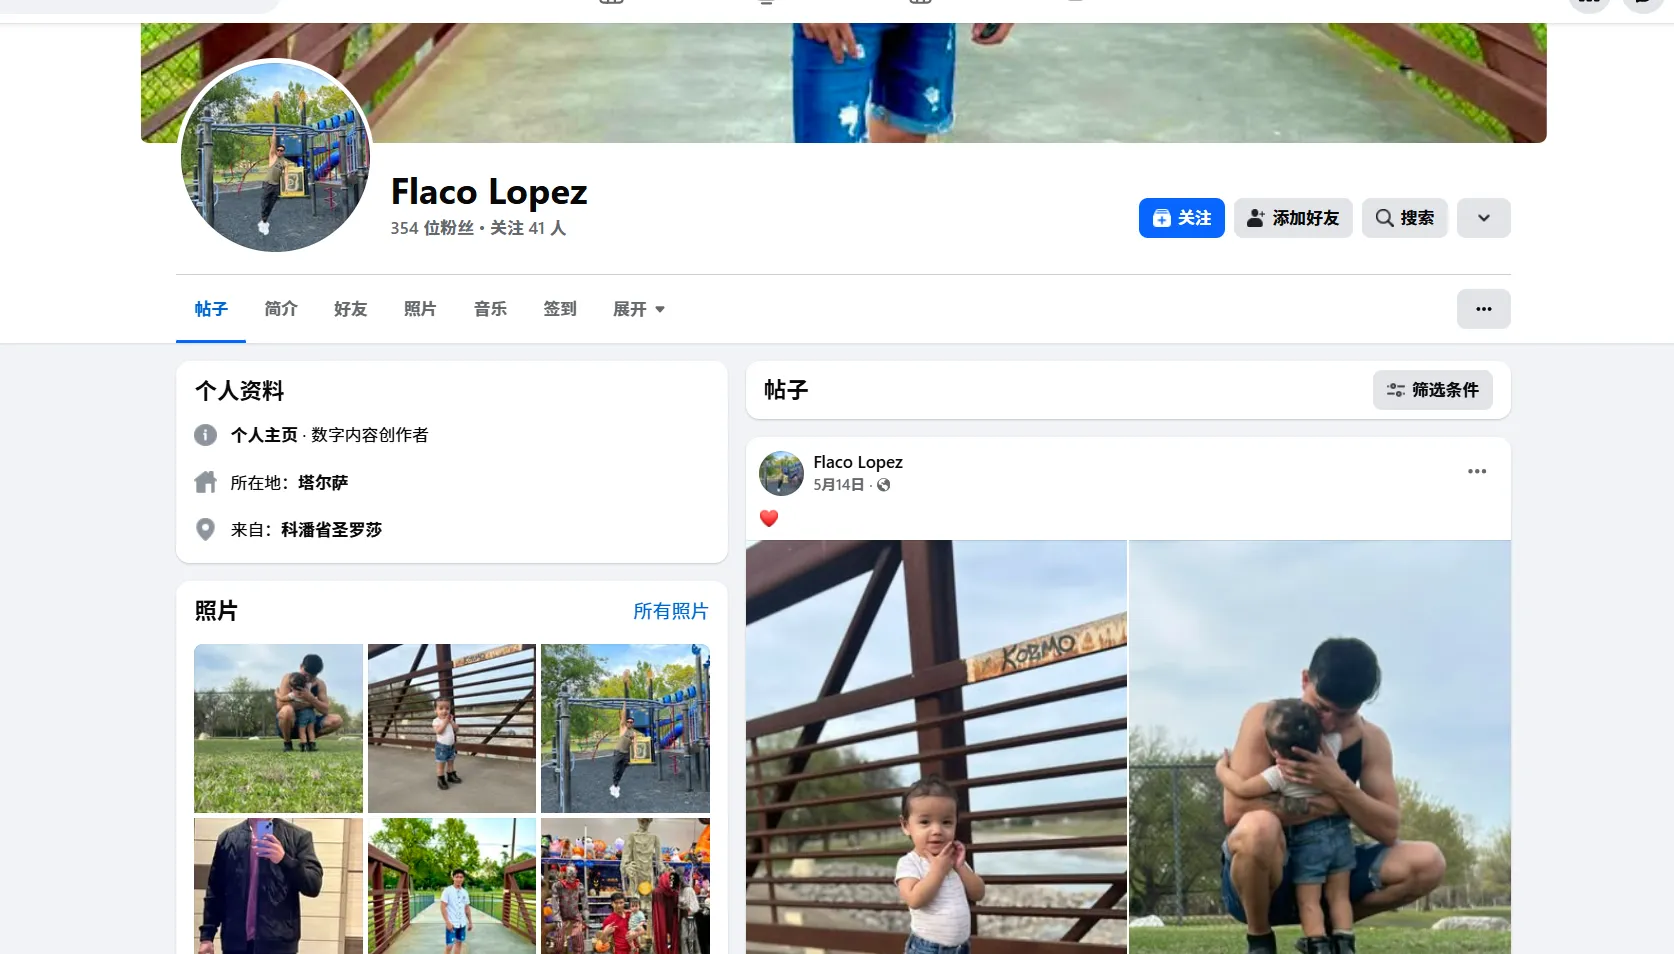Follow the profile using the 关注 button
This screenshot has height=954, width=1674.
pyautogui.click(x=1181, y=218)
